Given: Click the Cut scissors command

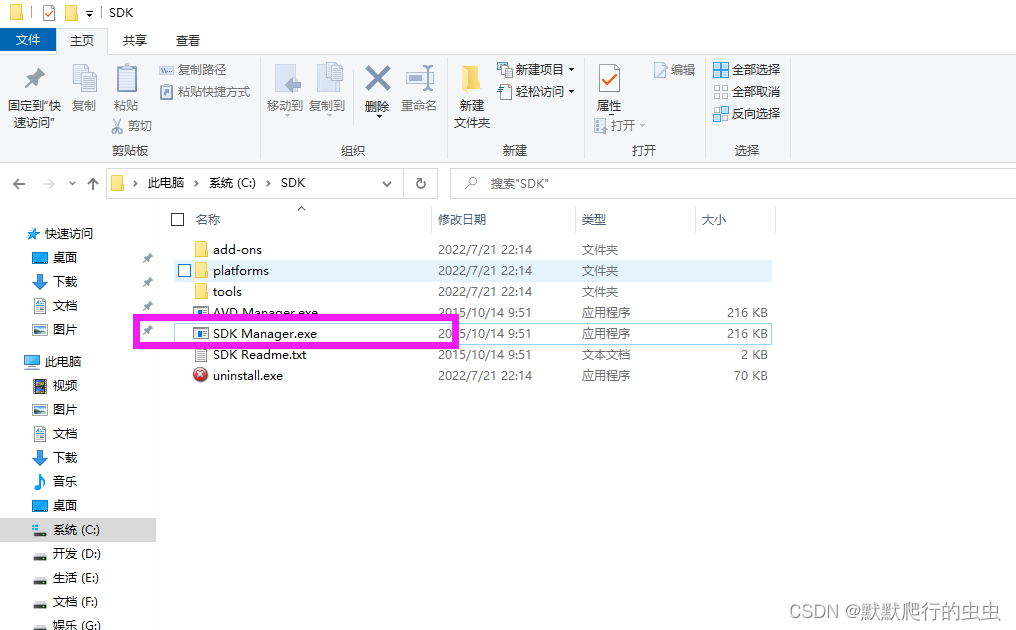Looking at the screenshot, I should [x=132, y=125].
